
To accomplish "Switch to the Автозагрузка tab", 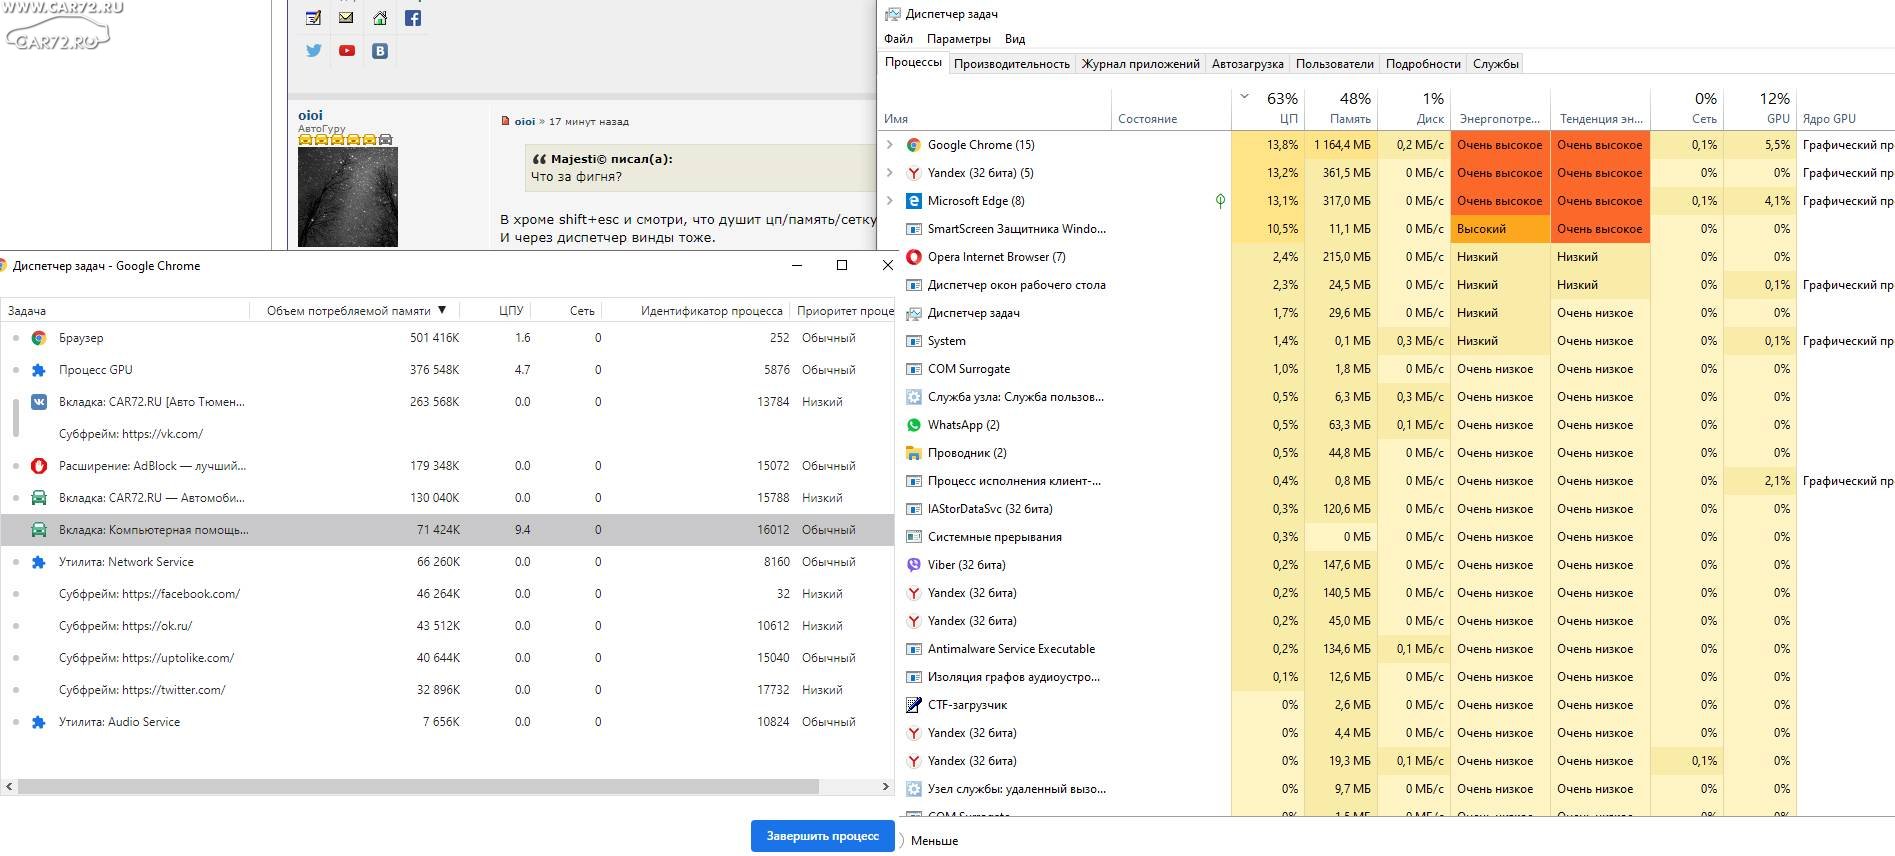I will (x=1248, y=64).
